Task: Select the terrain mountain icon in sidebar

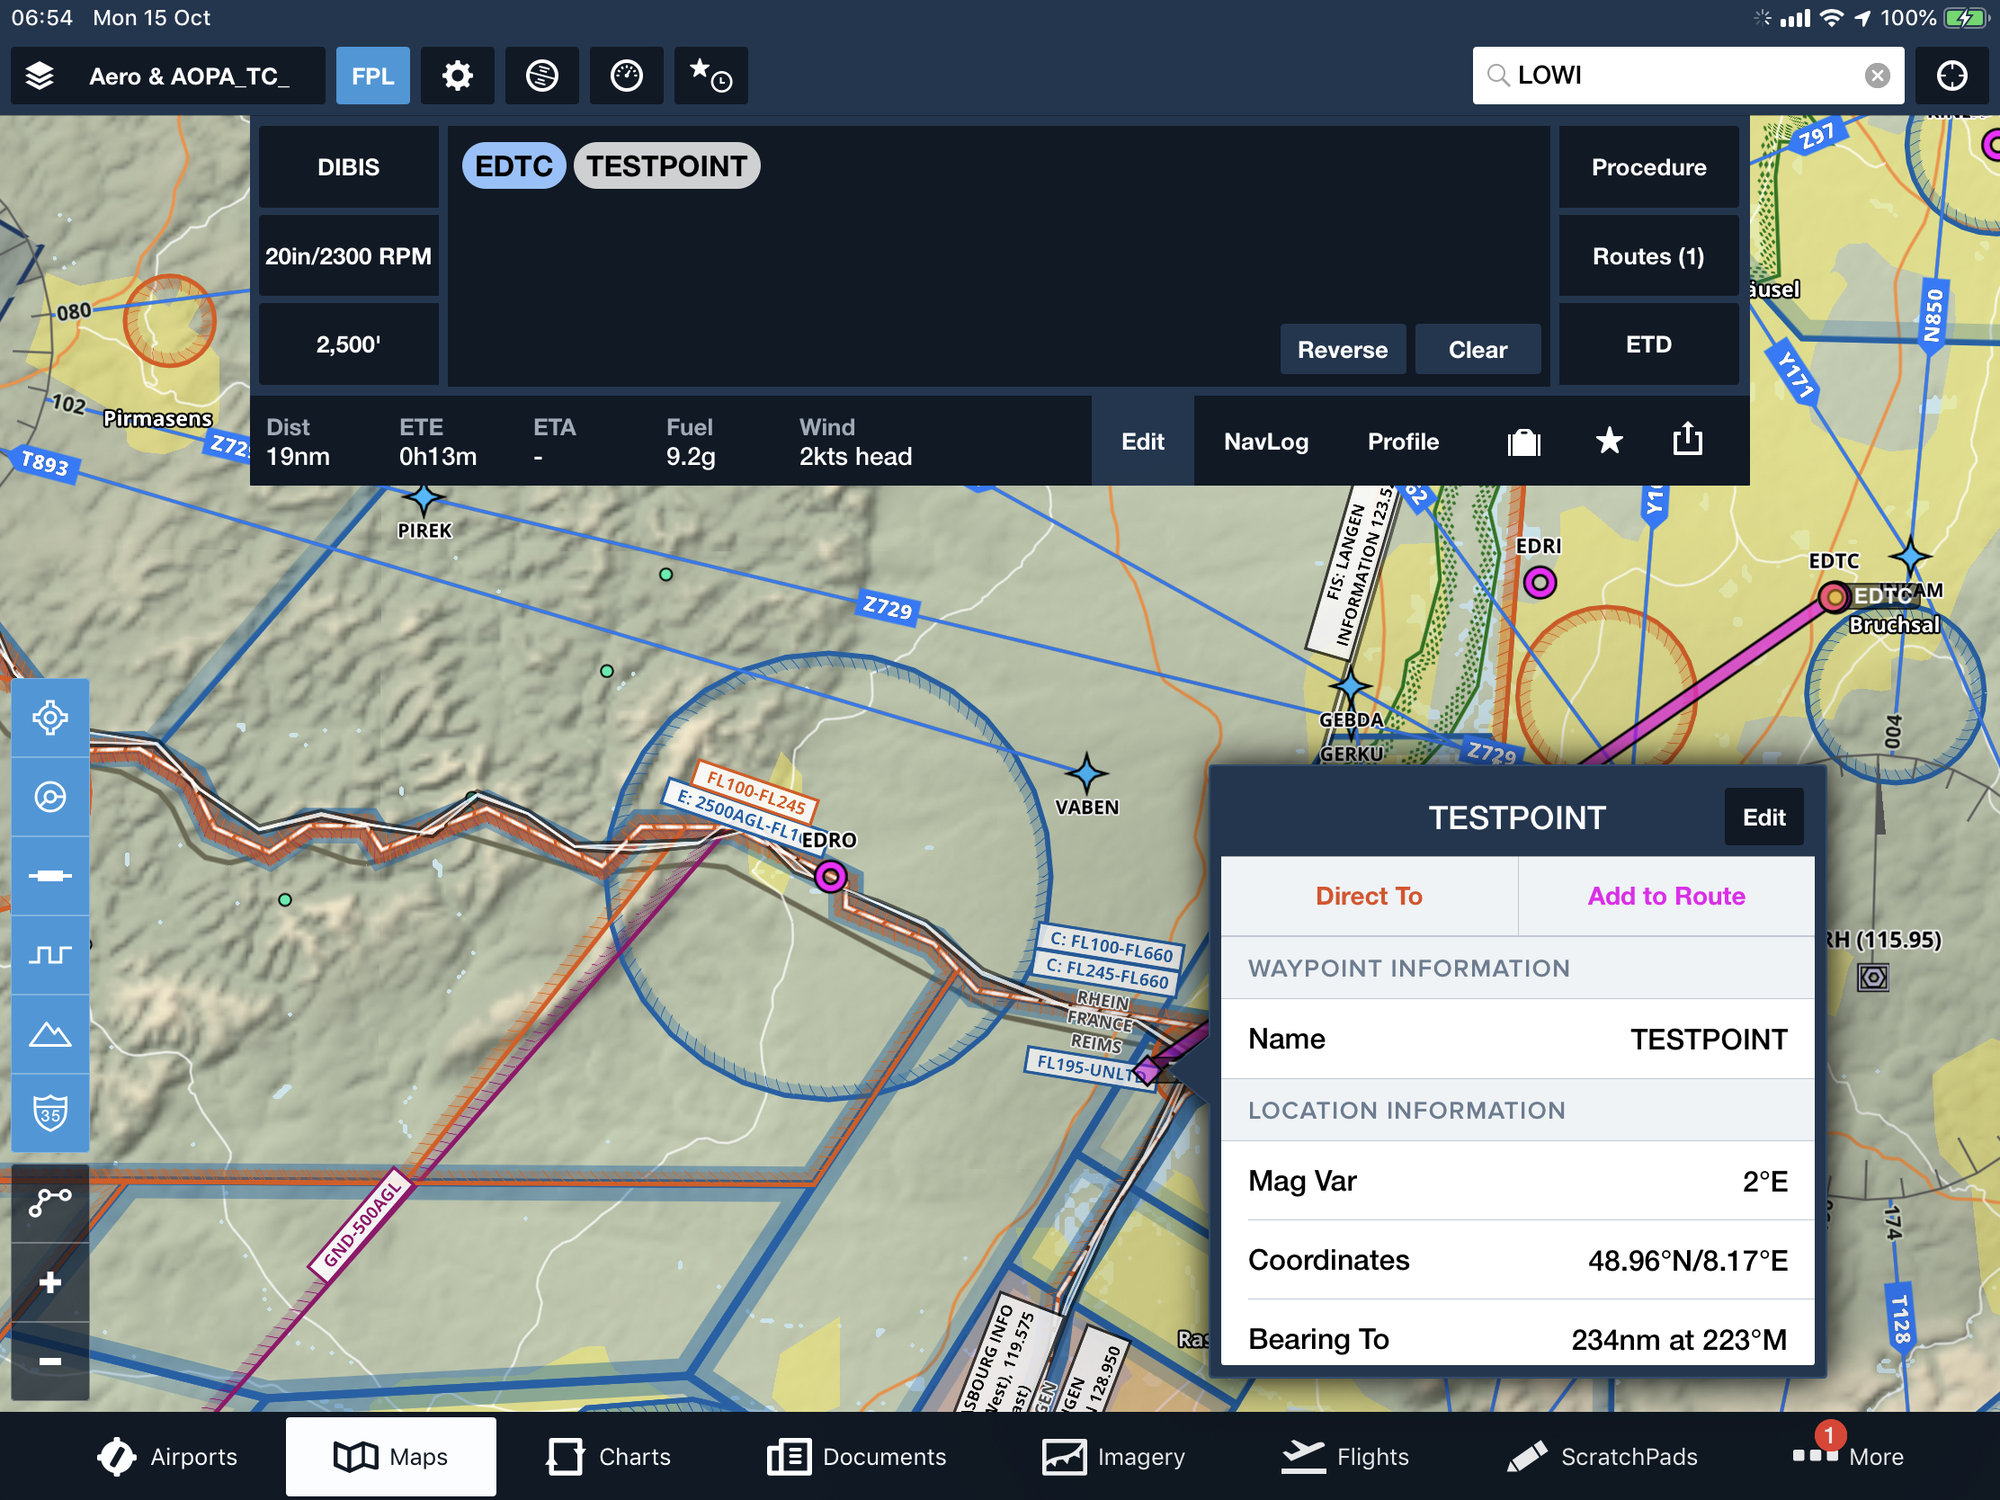Action: coord(50,1034)
